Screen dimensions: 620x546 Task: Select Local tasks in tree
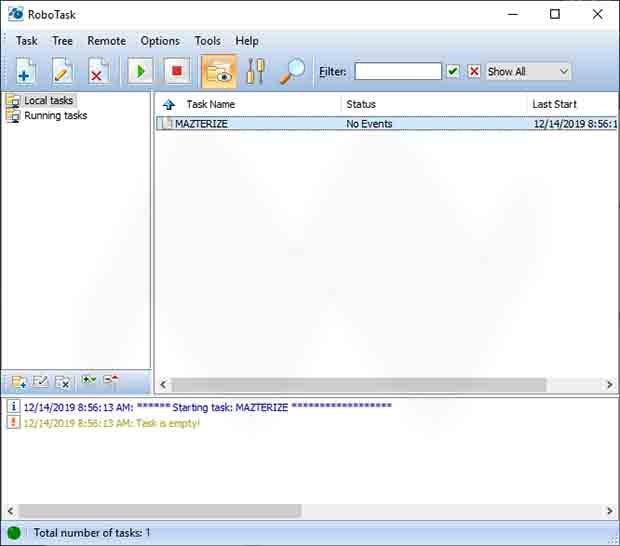click(49, 100)
